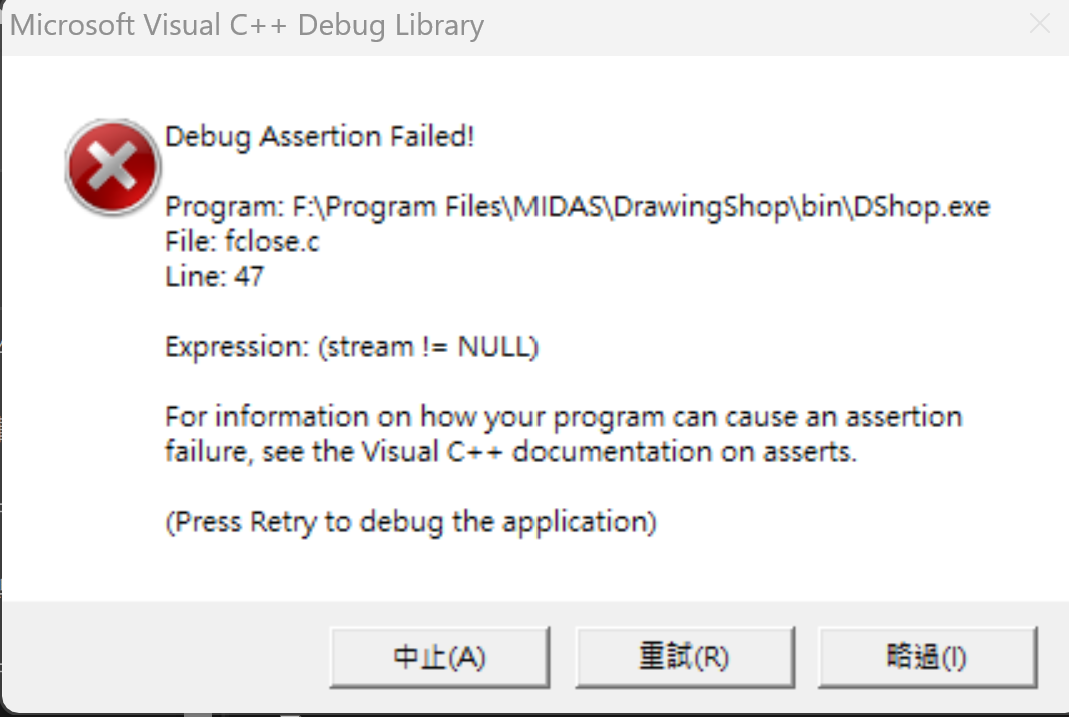Click the 中止(A) abort button
1070x717 pixels.
(439, 657)
